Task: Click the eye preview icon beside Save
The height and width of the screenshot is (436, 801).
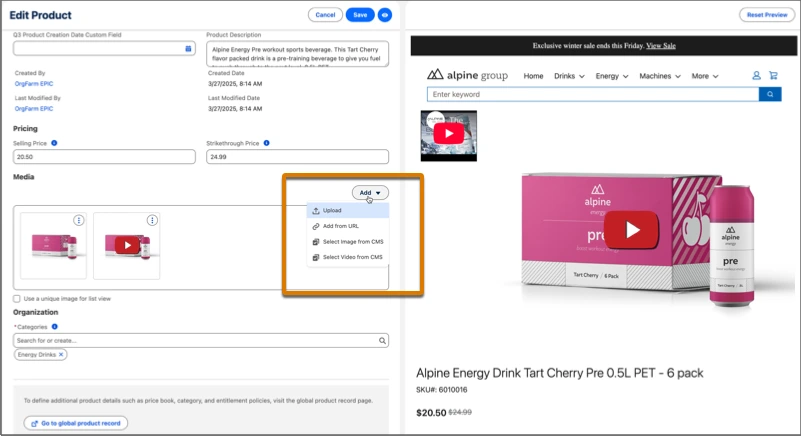Action: [385, 15]
